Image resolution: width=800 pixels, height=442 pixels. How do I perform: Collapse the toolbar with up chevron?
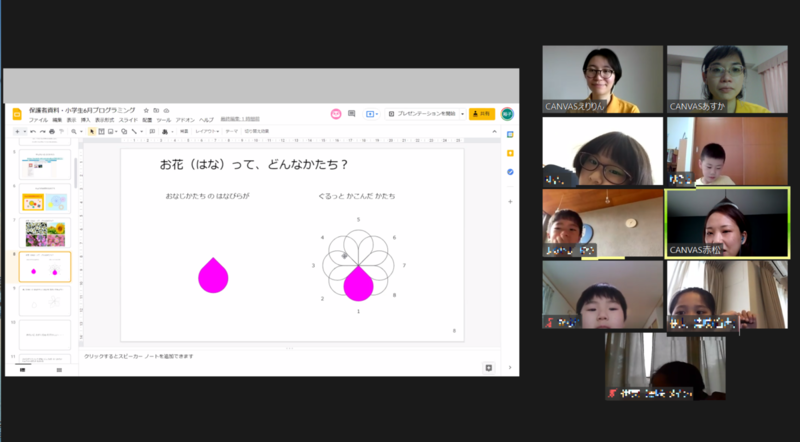click(493, 131)
